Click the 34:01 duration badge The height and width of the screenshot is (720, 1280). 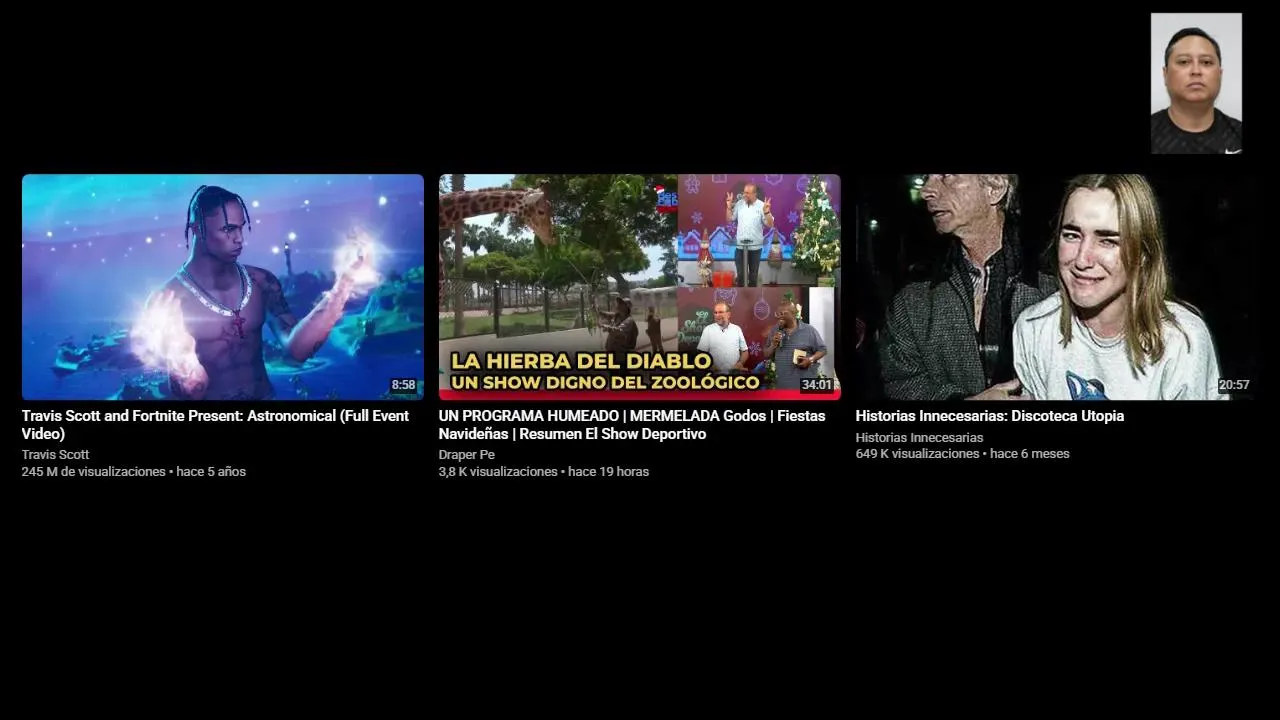(817, 385)
